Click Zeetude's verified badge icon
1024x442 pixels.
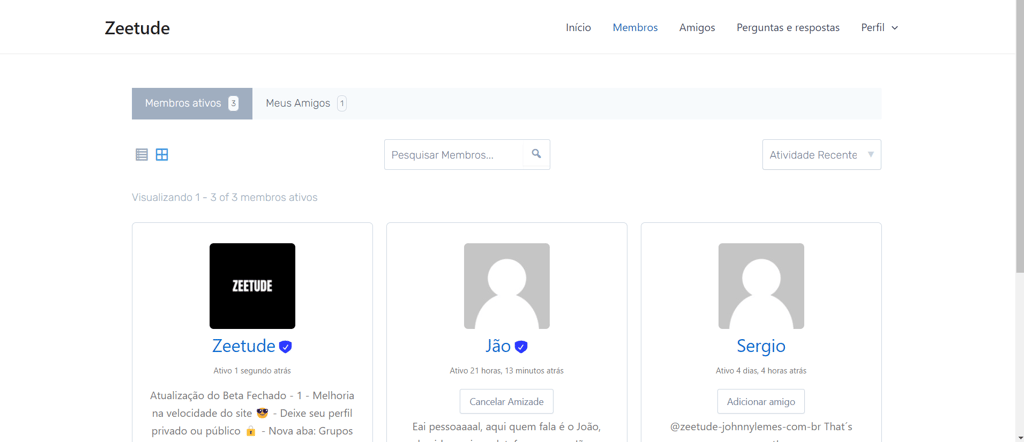(285, 346)
